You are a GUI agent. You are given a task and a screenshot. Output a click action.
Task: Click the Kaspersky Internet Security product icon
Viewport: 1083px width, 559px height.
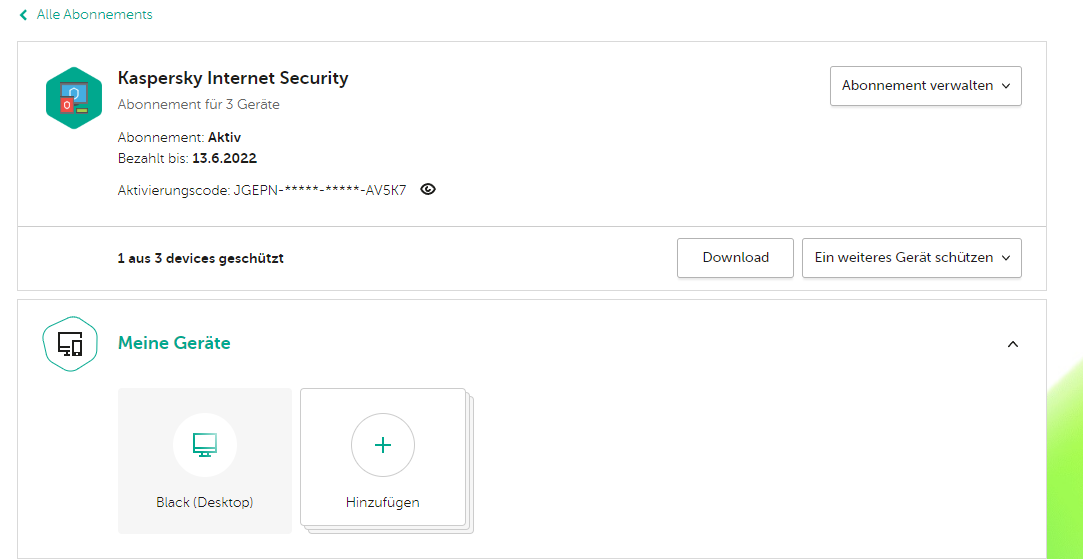click(74, 98)
